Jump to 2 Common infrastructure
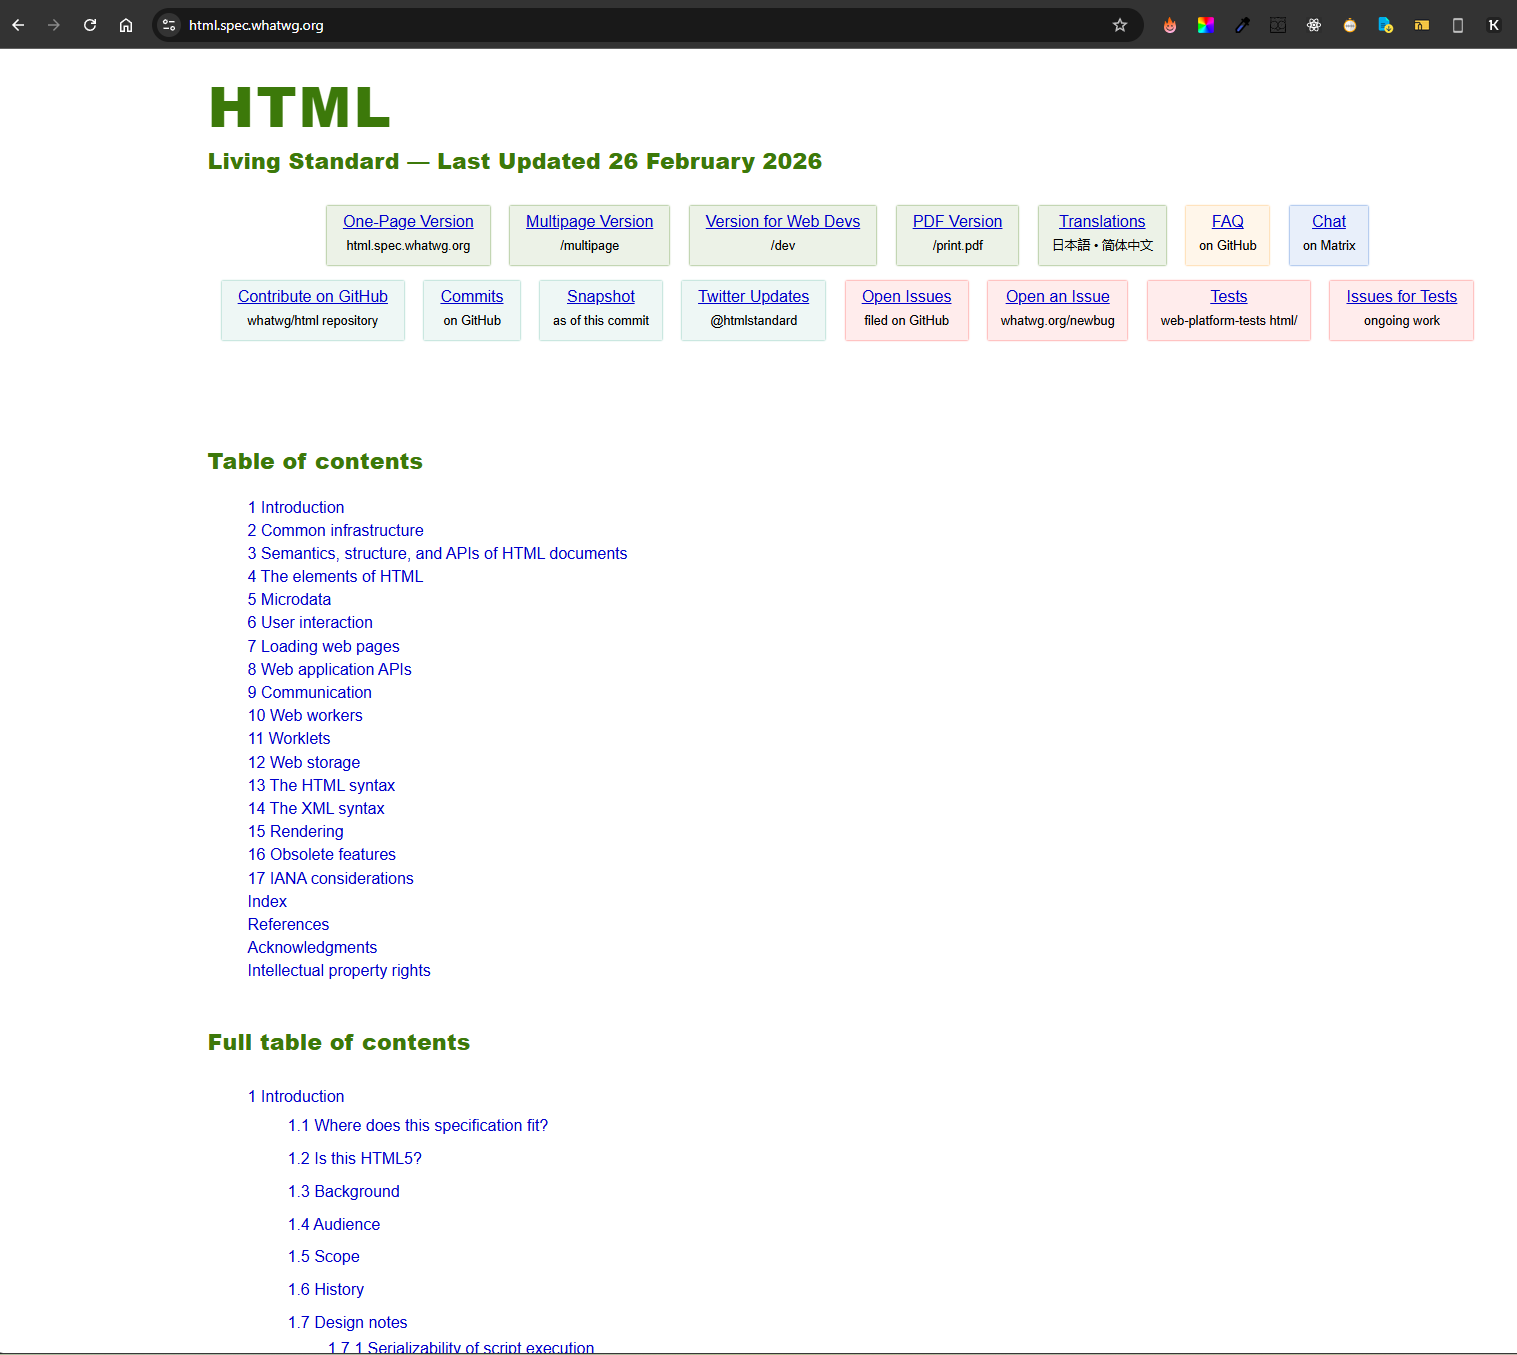1517x1355 pixels. [x=335, y=530]
